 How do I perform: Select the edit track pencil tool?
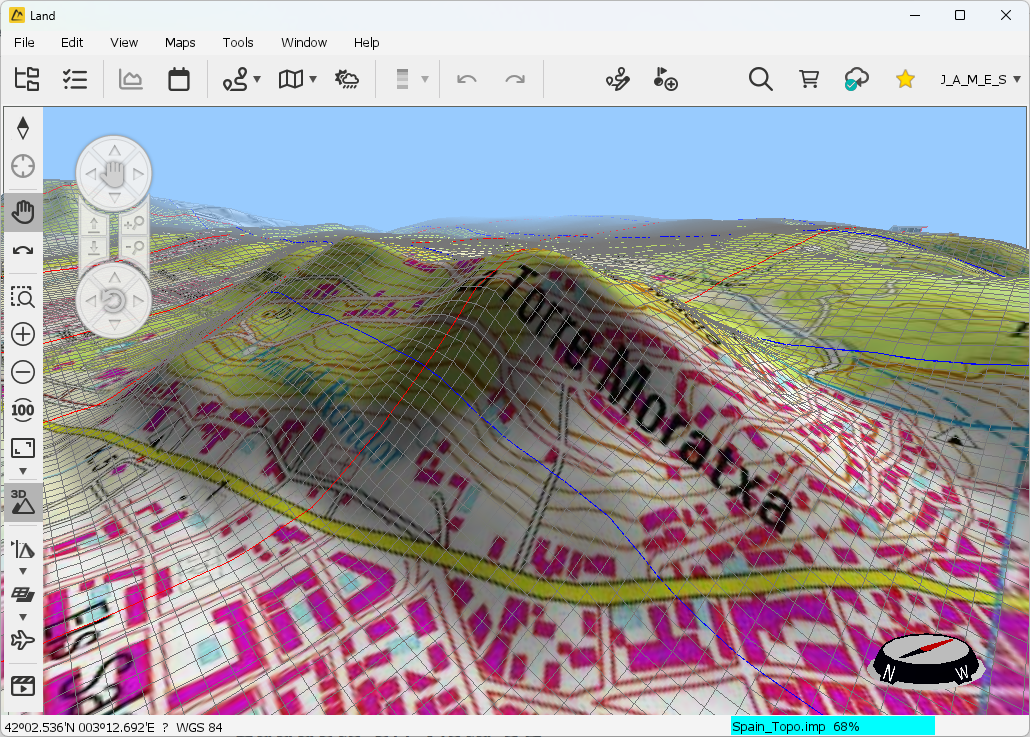(x=617, y=79)
